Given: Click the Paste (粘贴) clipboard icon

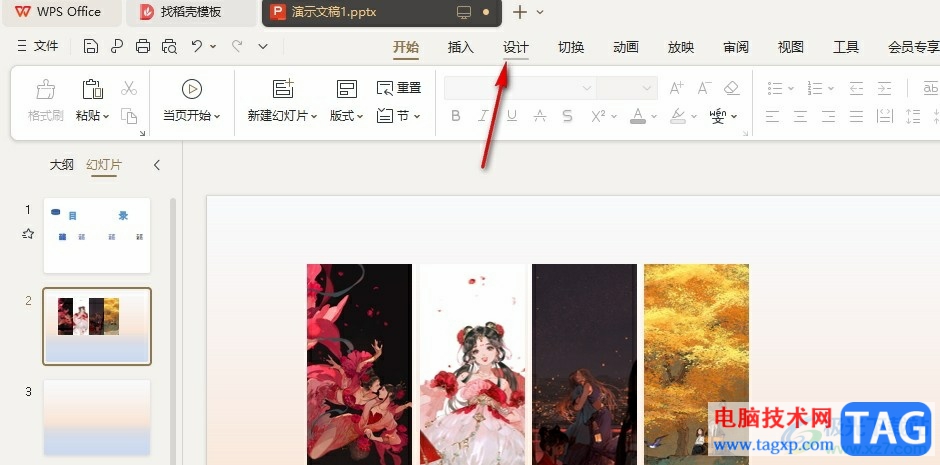Looking at the screenshot, I should (92, 89).
